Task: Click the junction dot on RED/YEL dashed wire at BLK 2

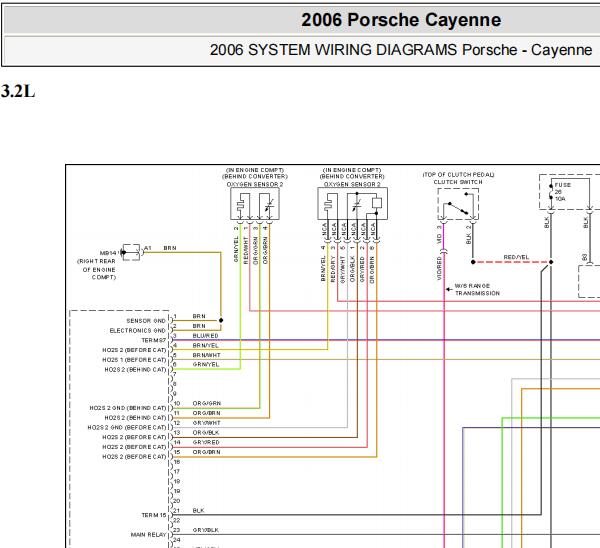Action: pyautogui.click(x=473, y=262)
